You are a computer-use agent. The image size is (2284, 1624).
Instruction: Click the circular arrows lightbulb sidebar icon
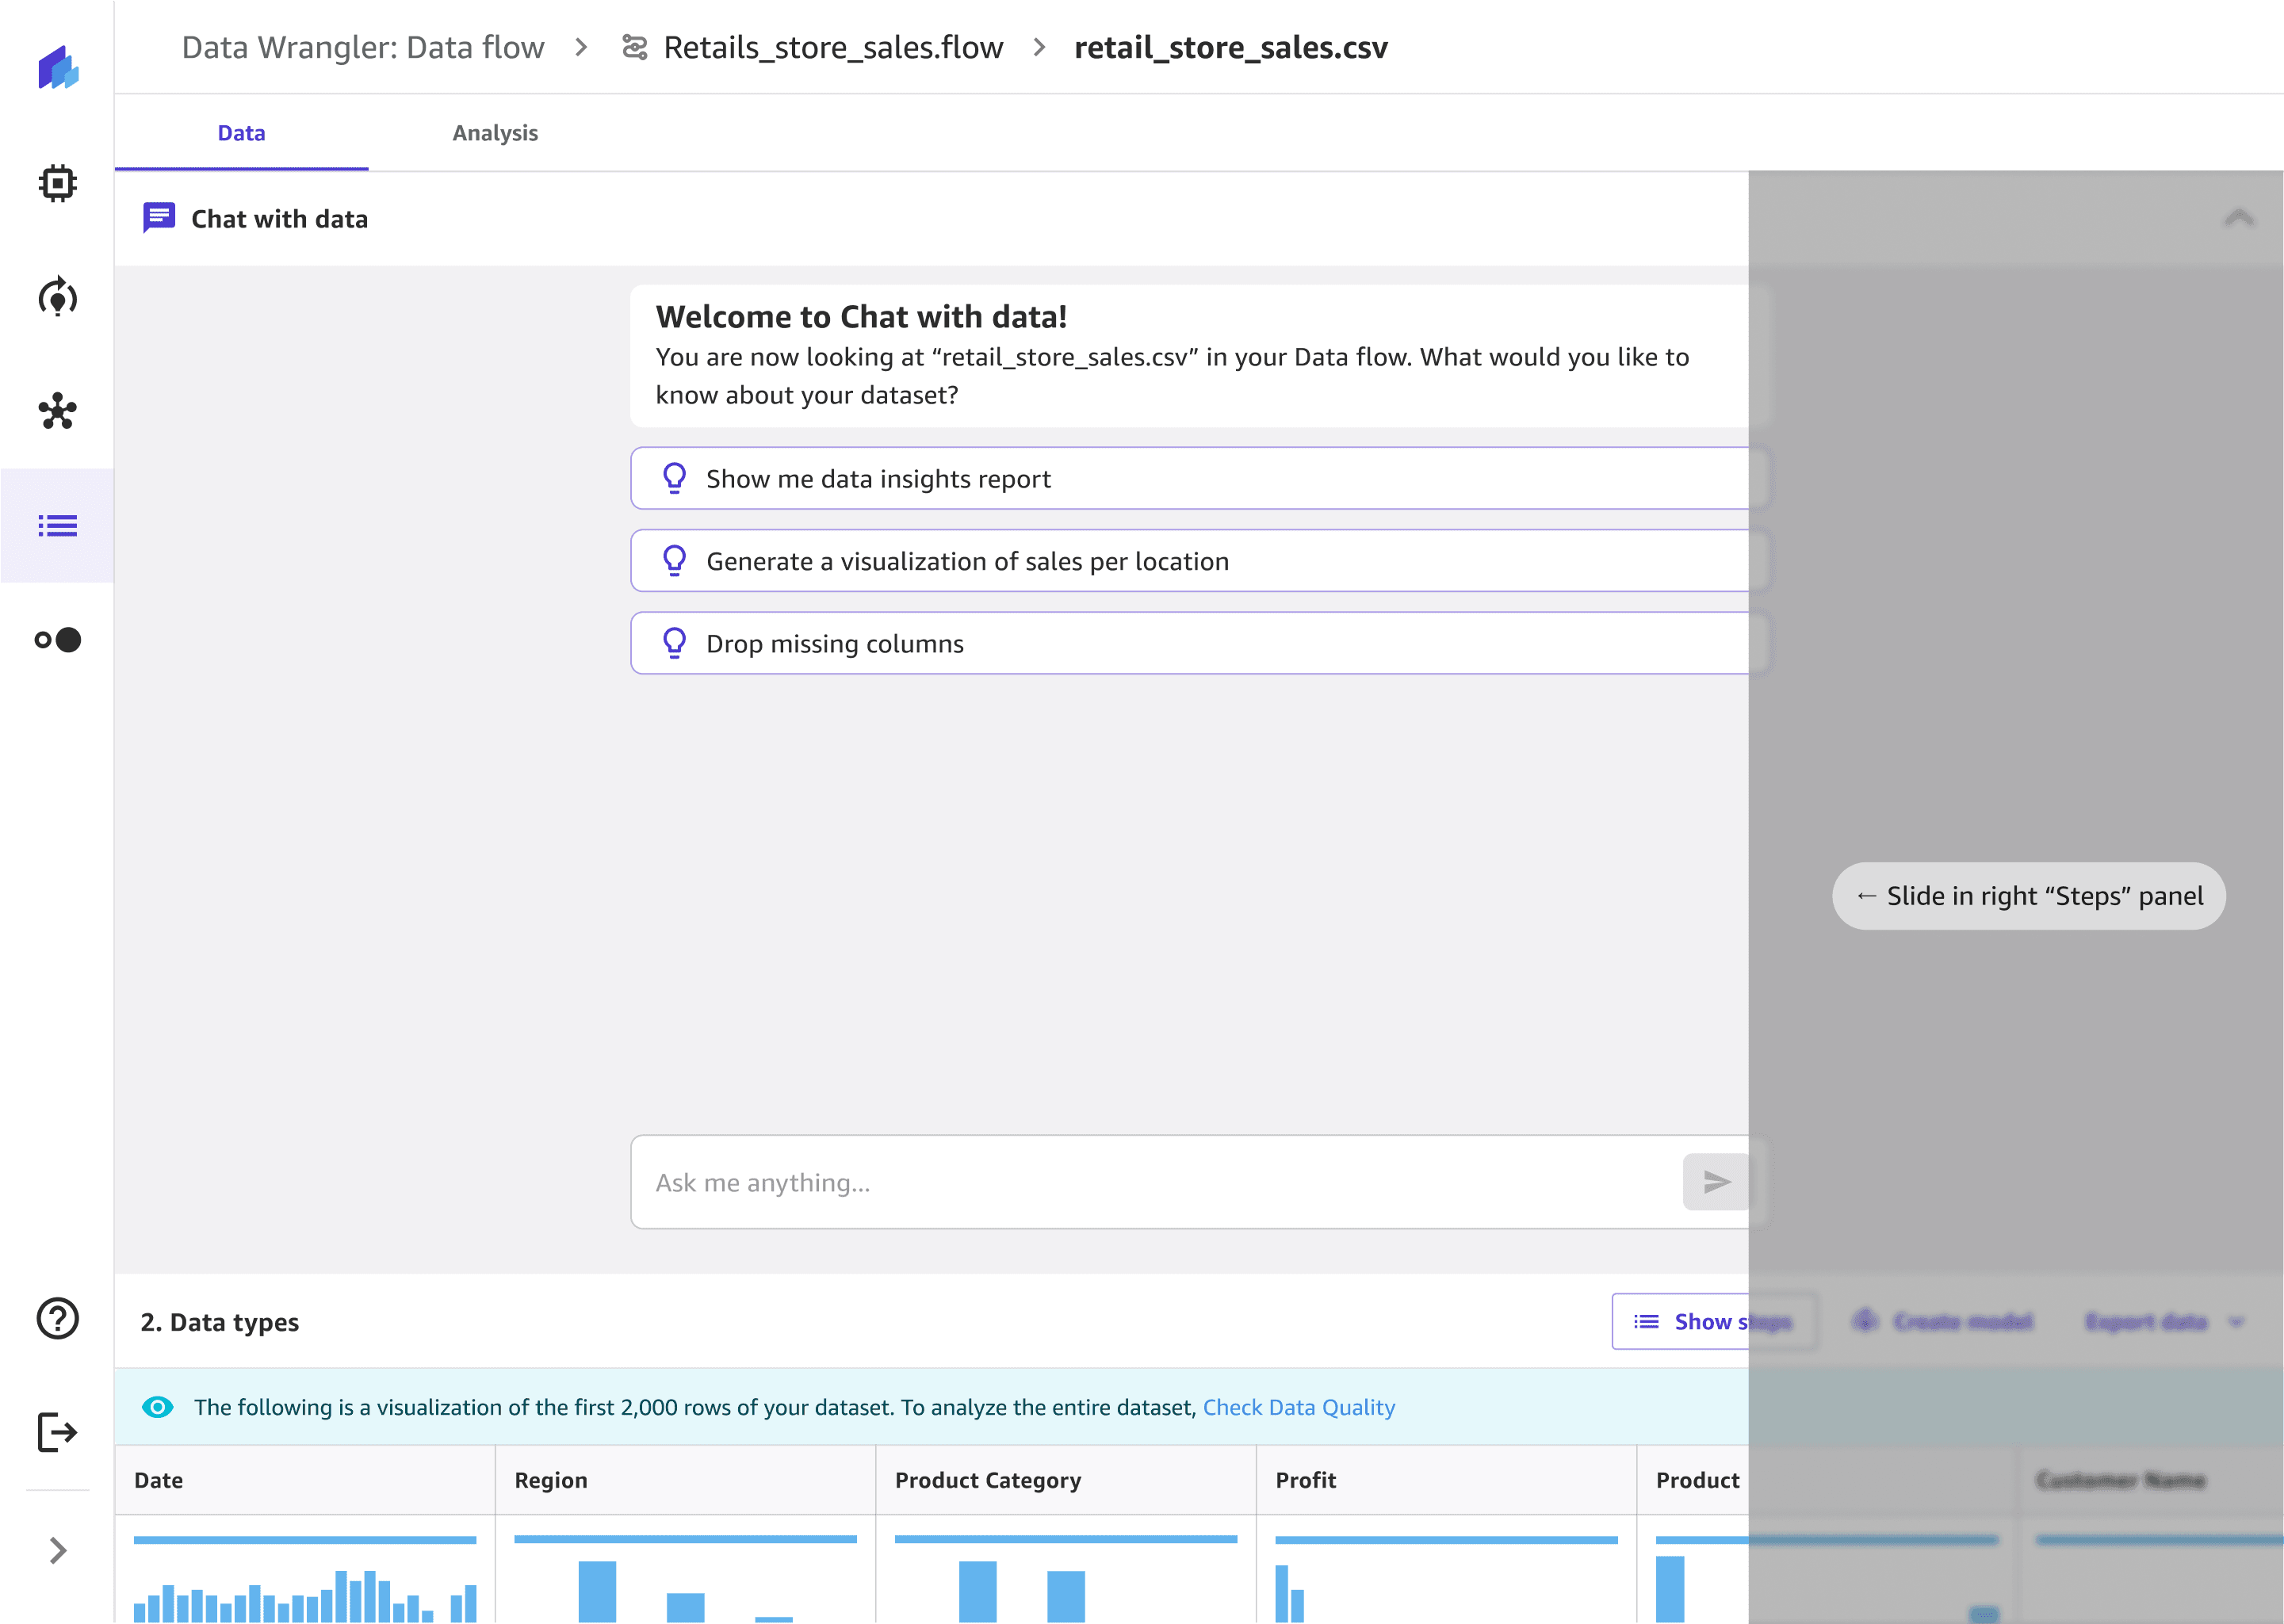(57, 297)
